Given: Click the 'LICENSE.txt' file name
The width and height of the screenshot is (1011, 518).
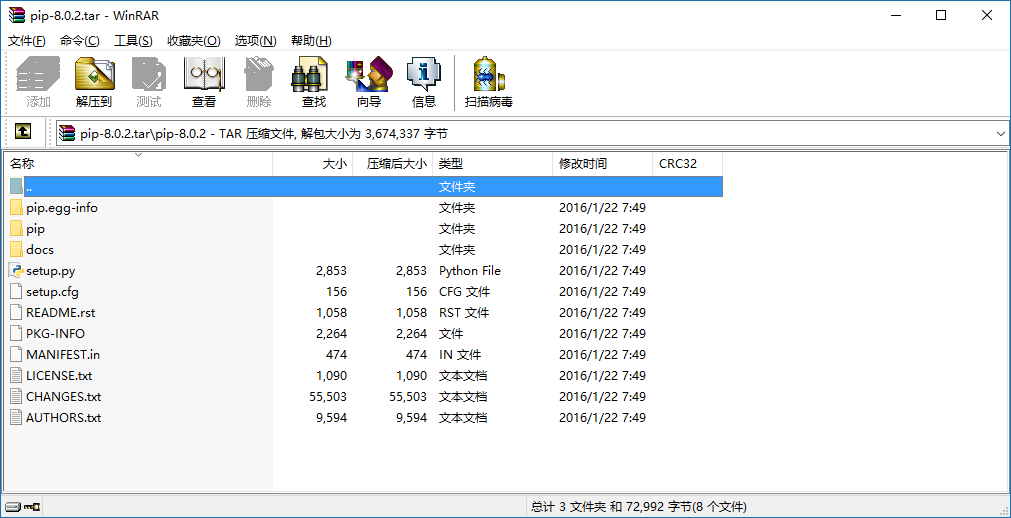Looking at the screenshot, I should click(59, 375).
